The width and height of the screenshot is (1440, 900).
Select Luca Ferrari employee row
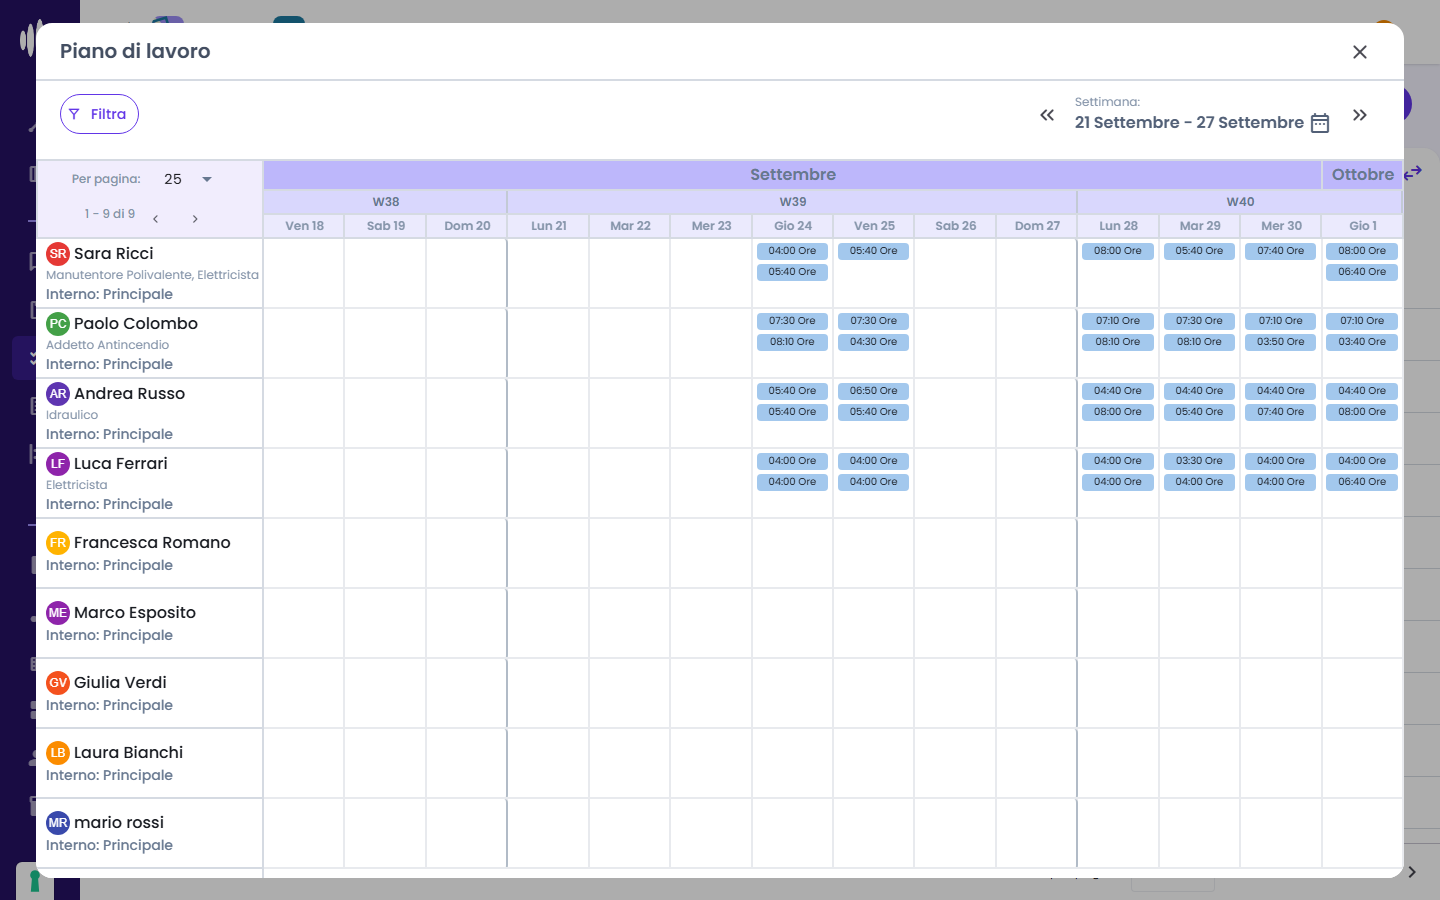pos(150,483)
